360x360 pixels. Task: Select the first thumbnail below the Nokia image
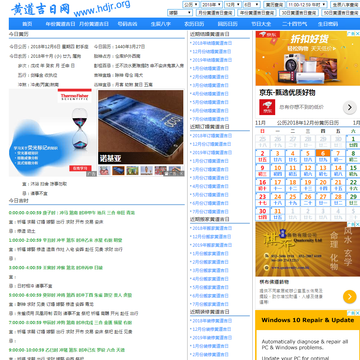pos(104,171)
